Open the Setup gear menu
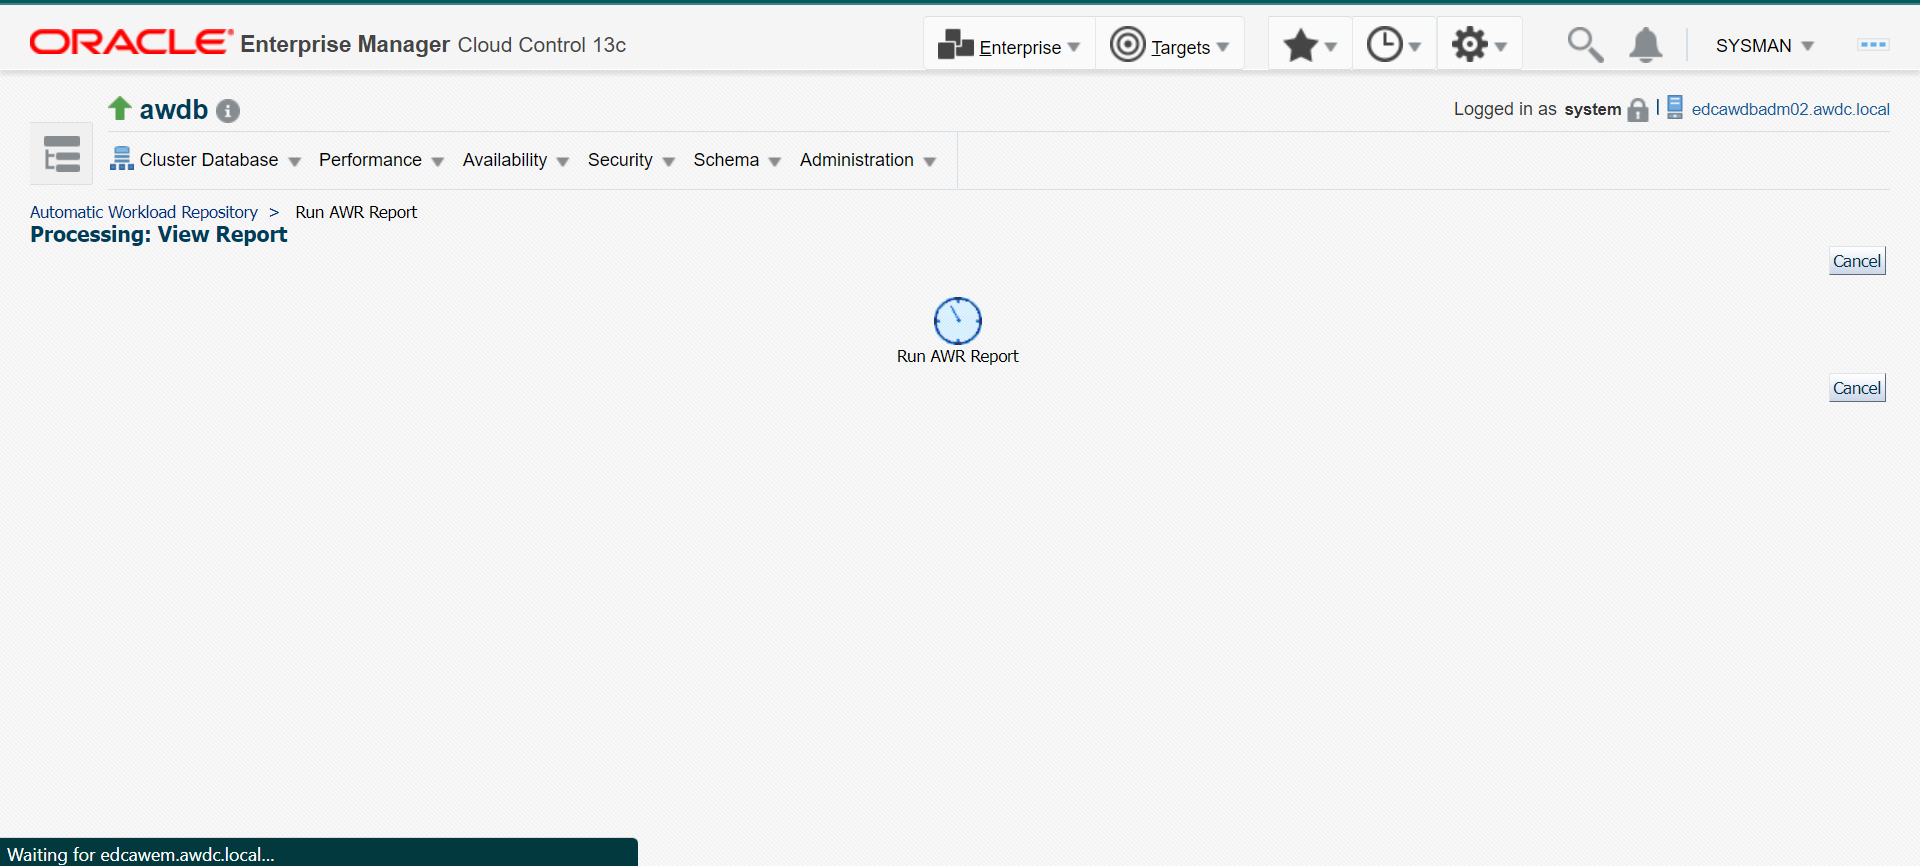 pyautogui.click(x=1479, y=45)
